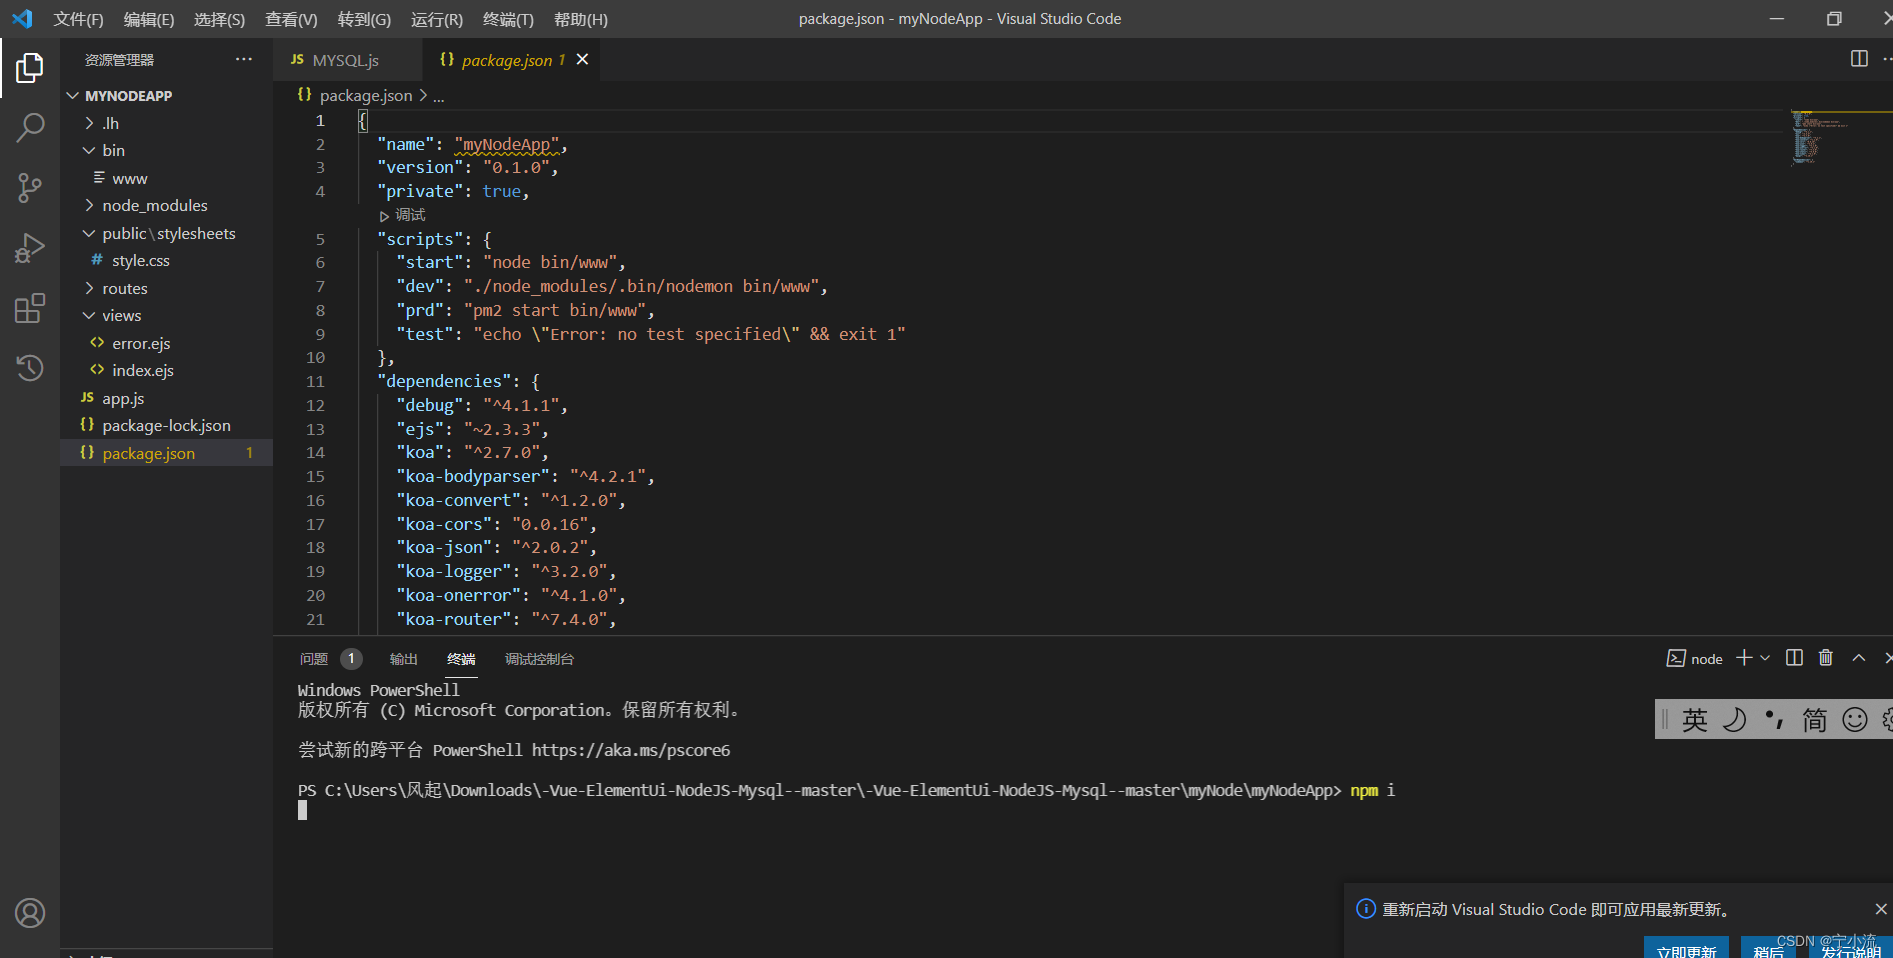The image size is (1893, 958).
Task: Switch to the 问题 problems tab
Action: (314, 659)
